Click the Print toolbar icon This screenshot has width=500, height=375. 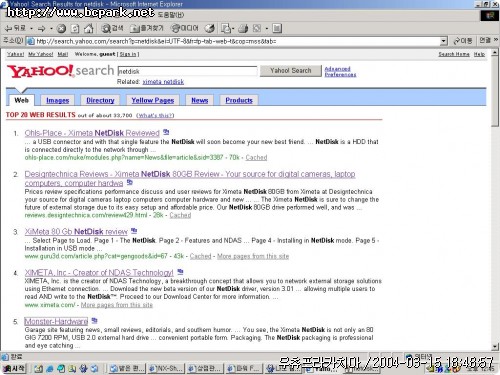[x=243, y=29]
